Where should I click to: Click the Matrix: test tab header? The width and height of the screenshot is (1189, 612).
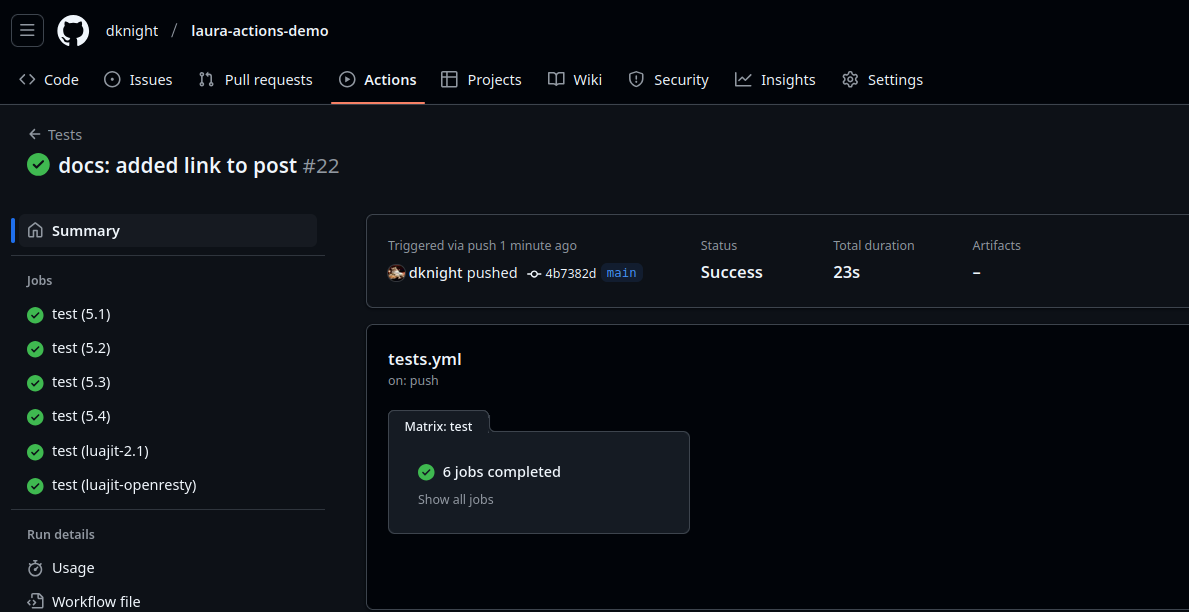[438, 426]
